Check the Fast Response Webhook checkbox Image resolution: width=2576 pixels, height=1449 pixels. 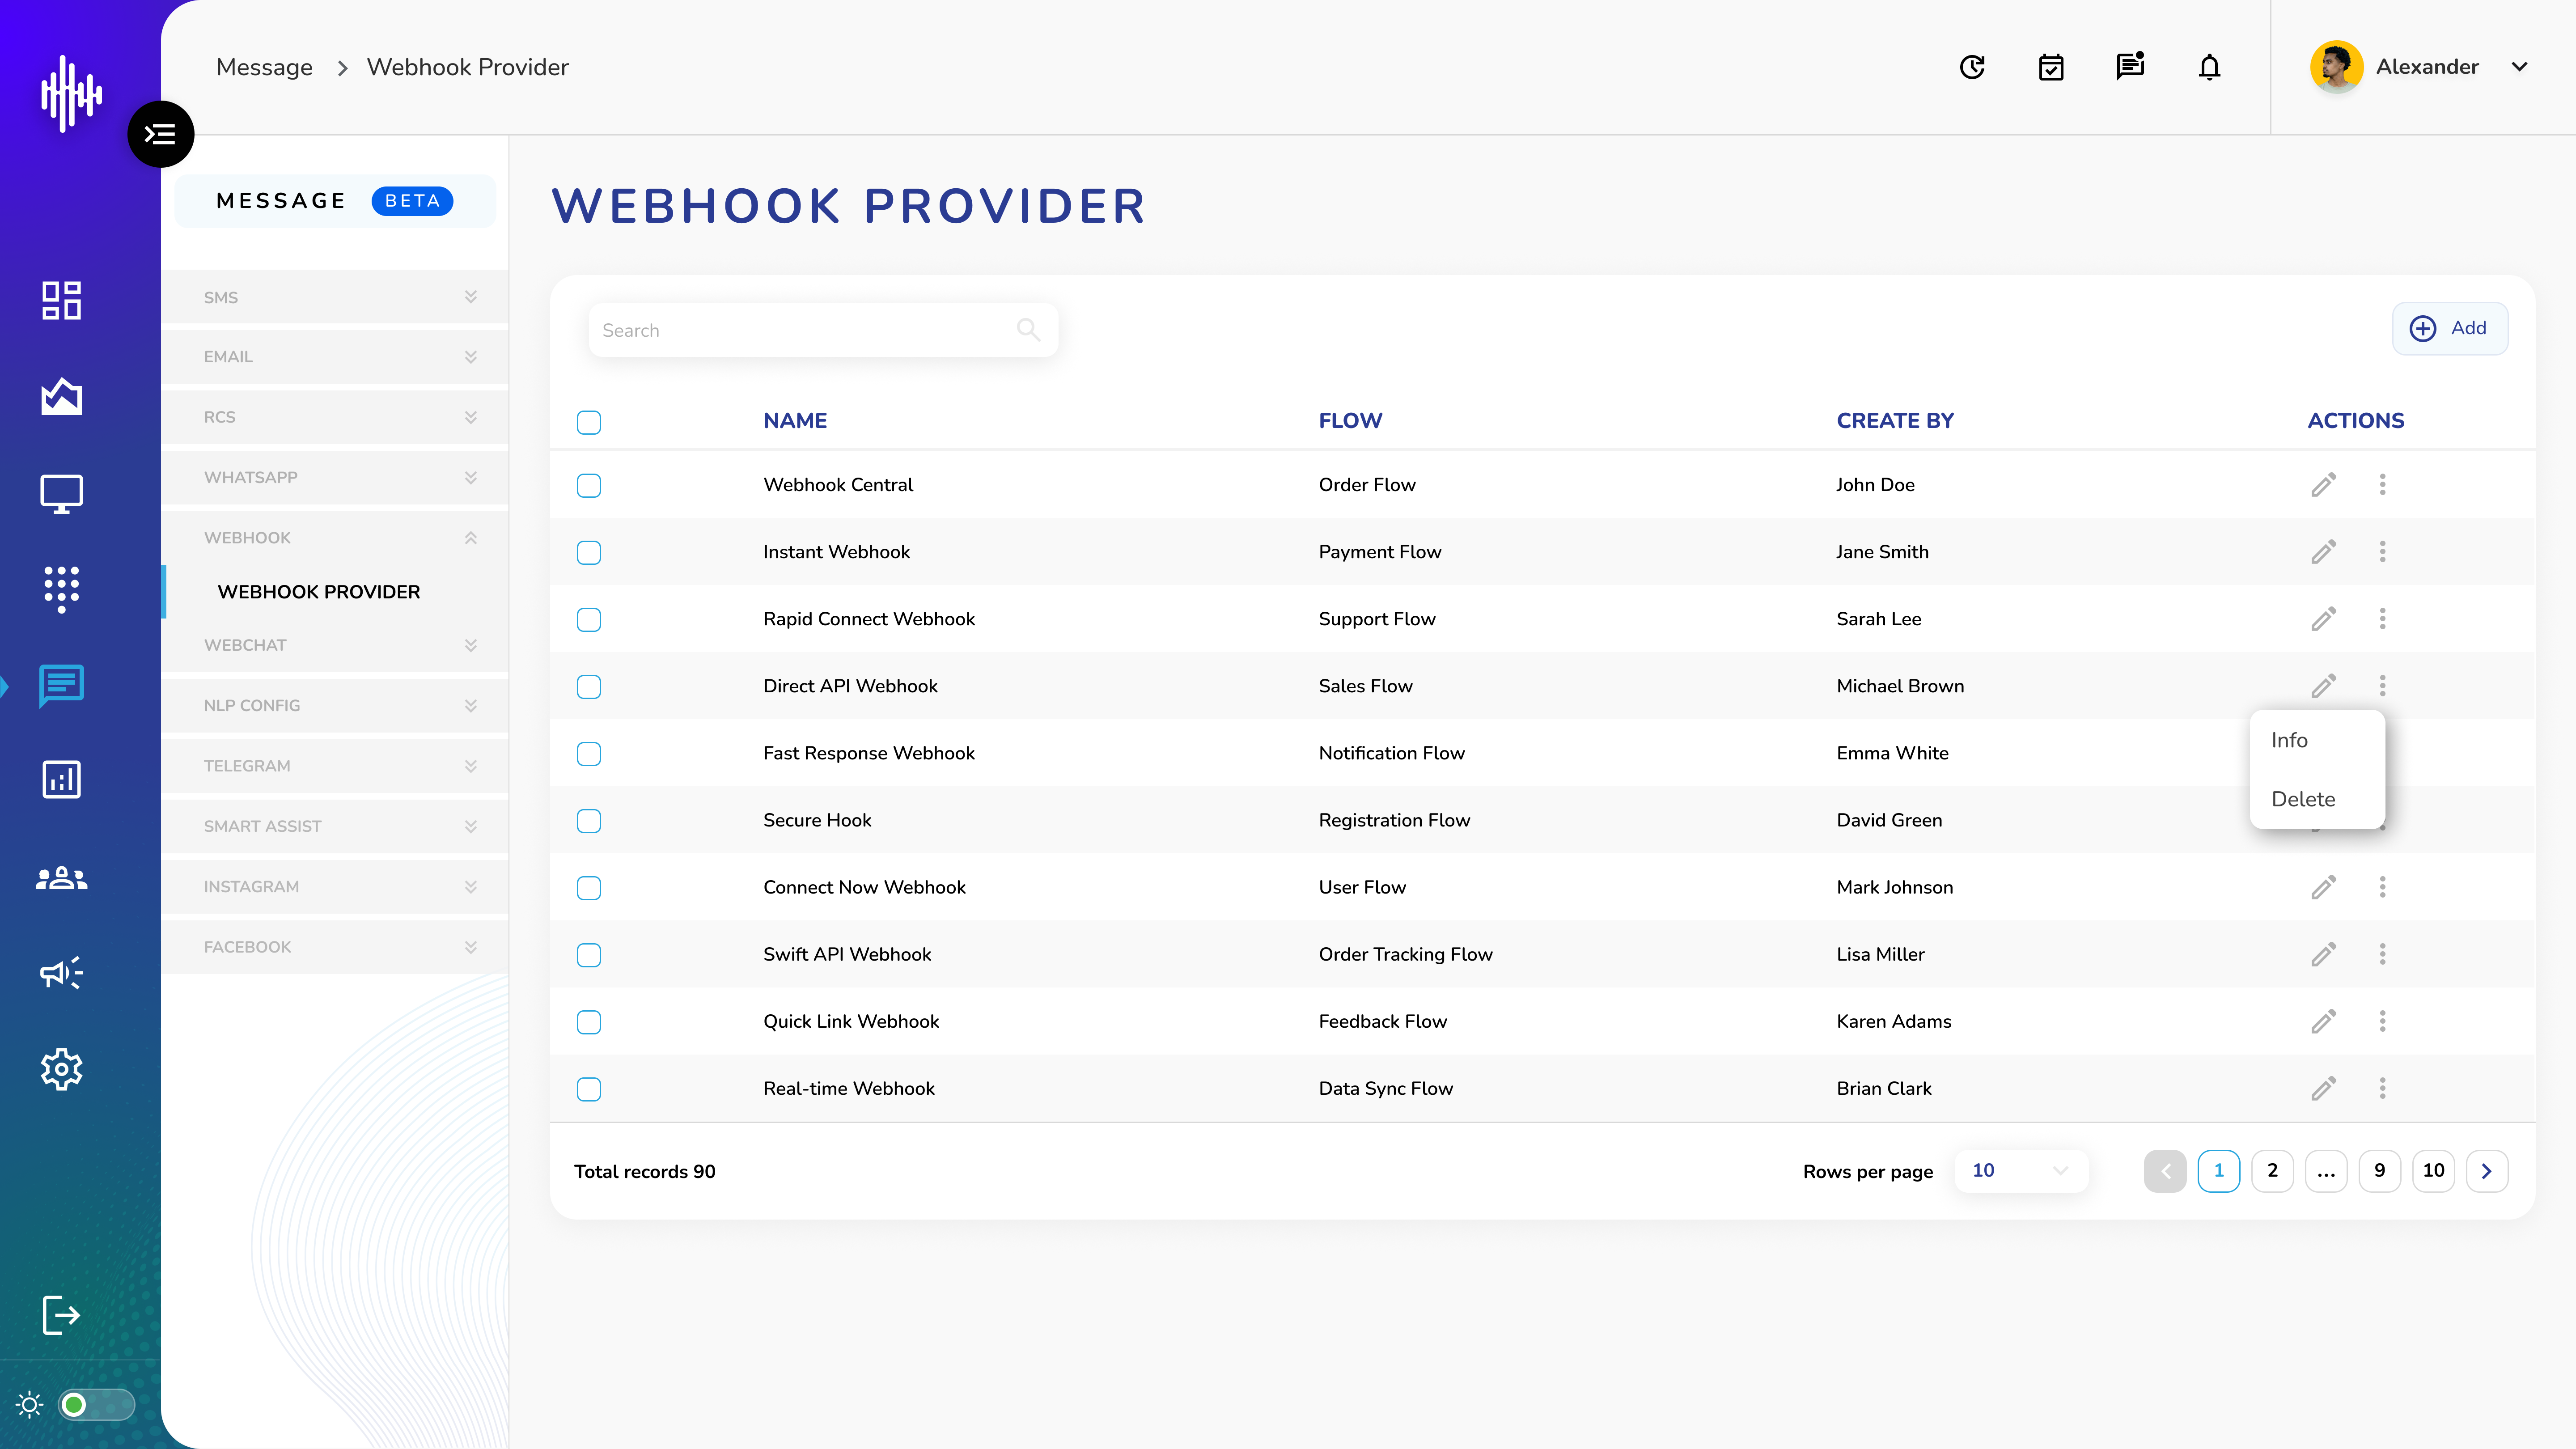click(x=589, y=753)
